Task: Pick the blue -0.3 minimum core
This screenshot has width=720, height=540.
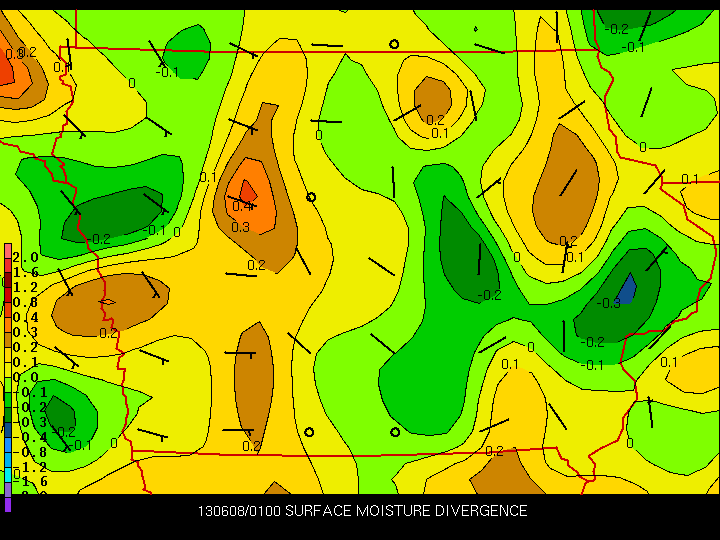Action: 627,288
